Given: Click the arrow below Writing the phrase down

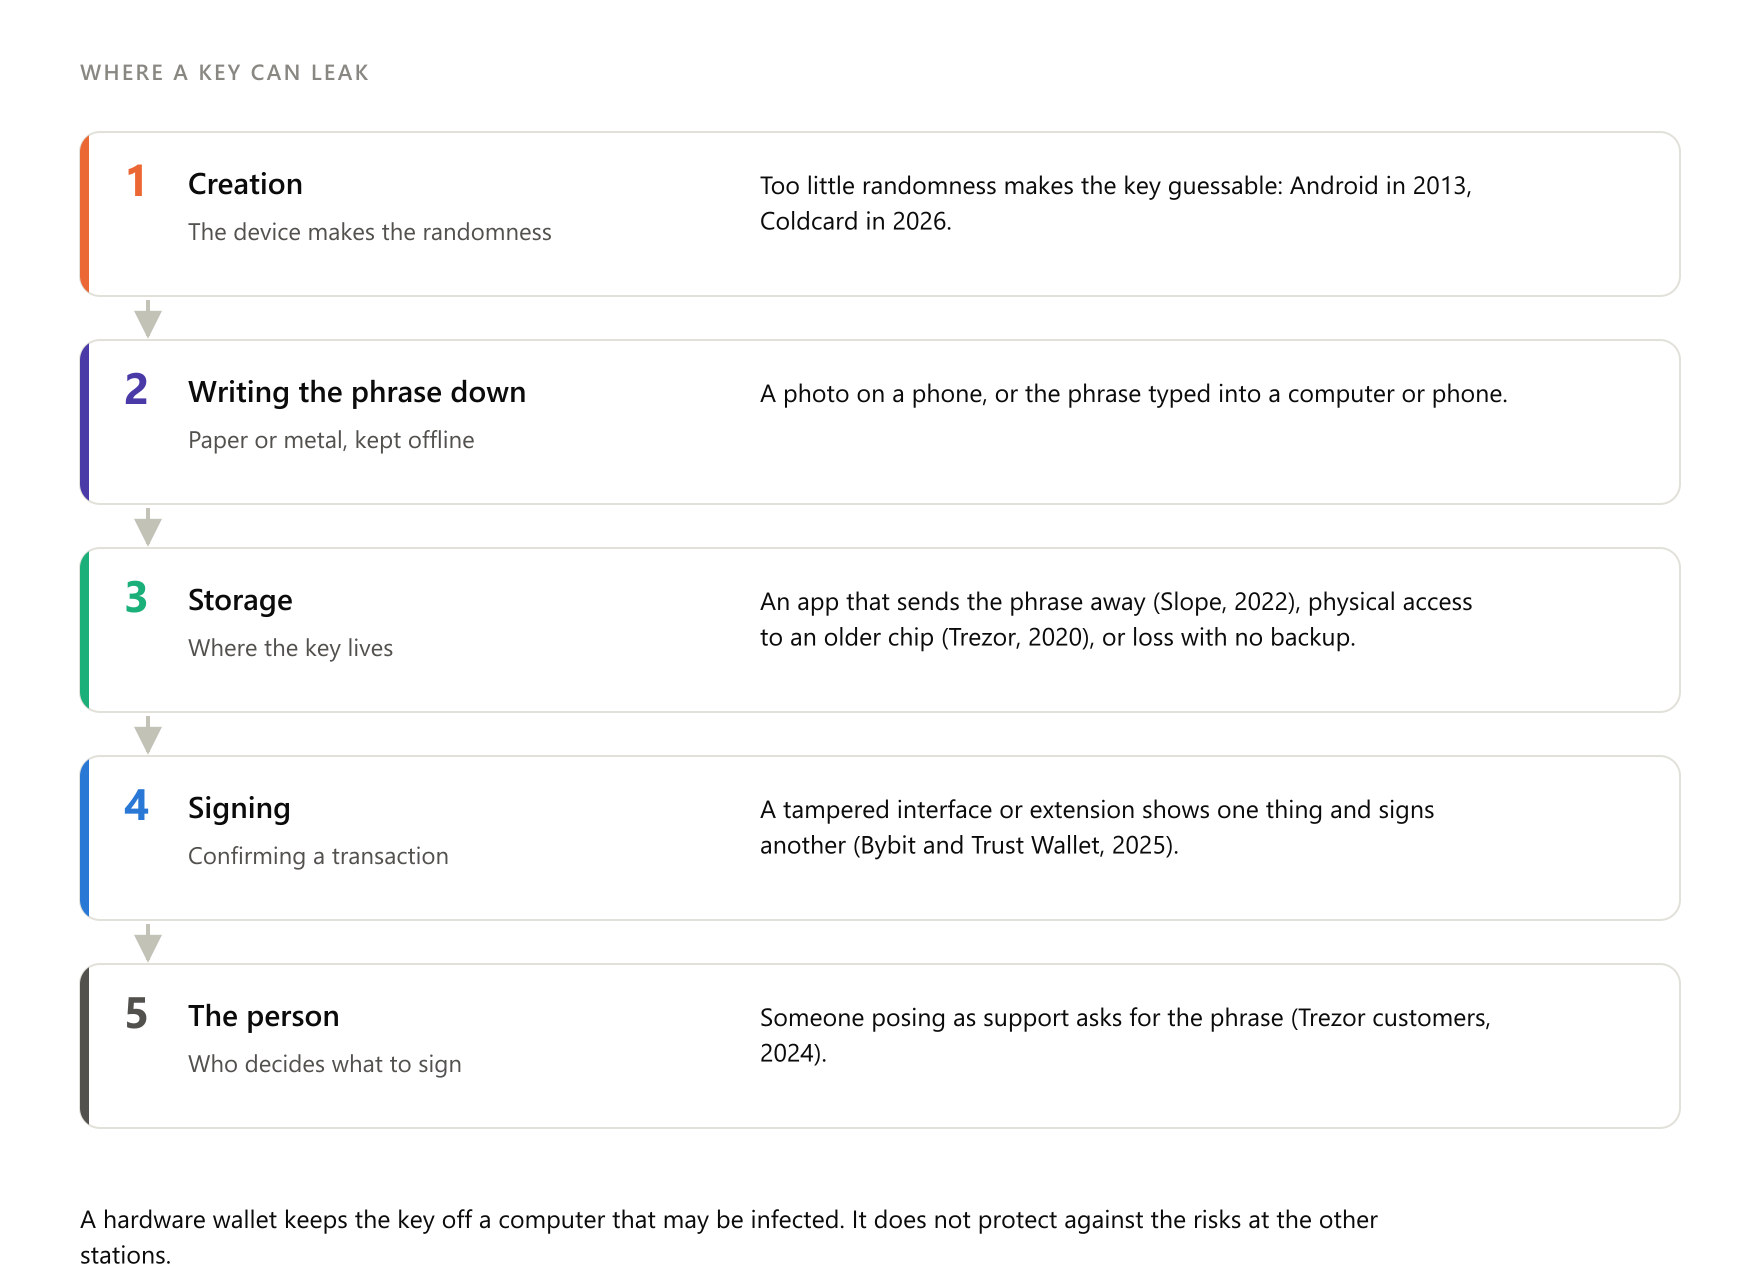Looking at the screenshot, I should click(148, 526).
